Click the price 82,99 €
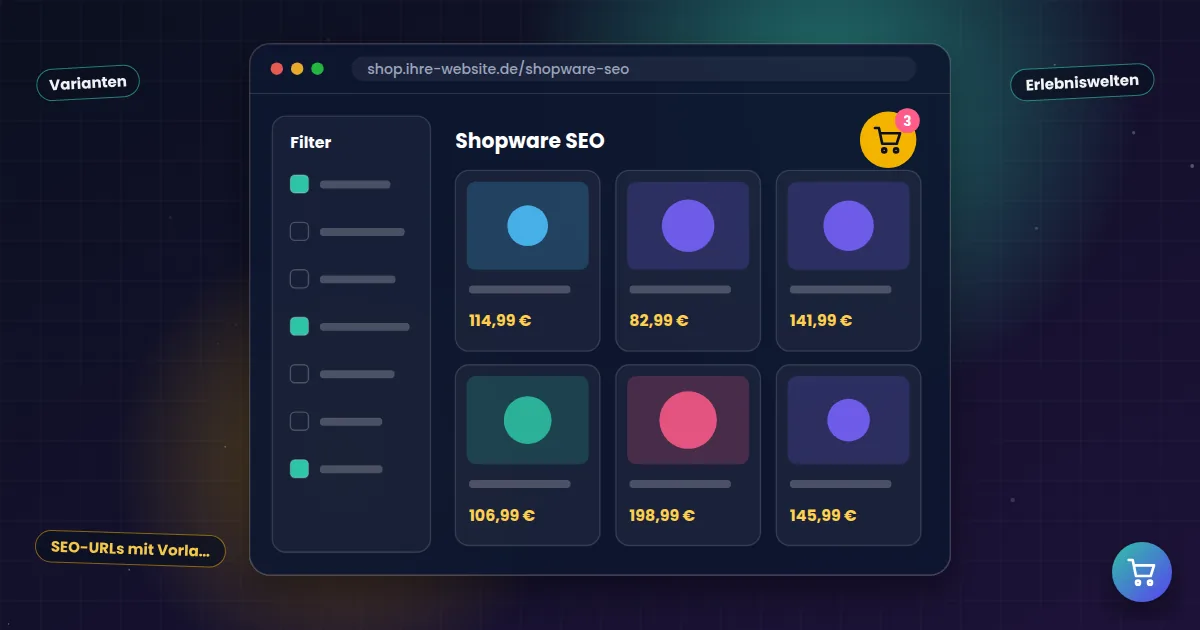This screenshot has height=630, width=1200. (659, 321)
